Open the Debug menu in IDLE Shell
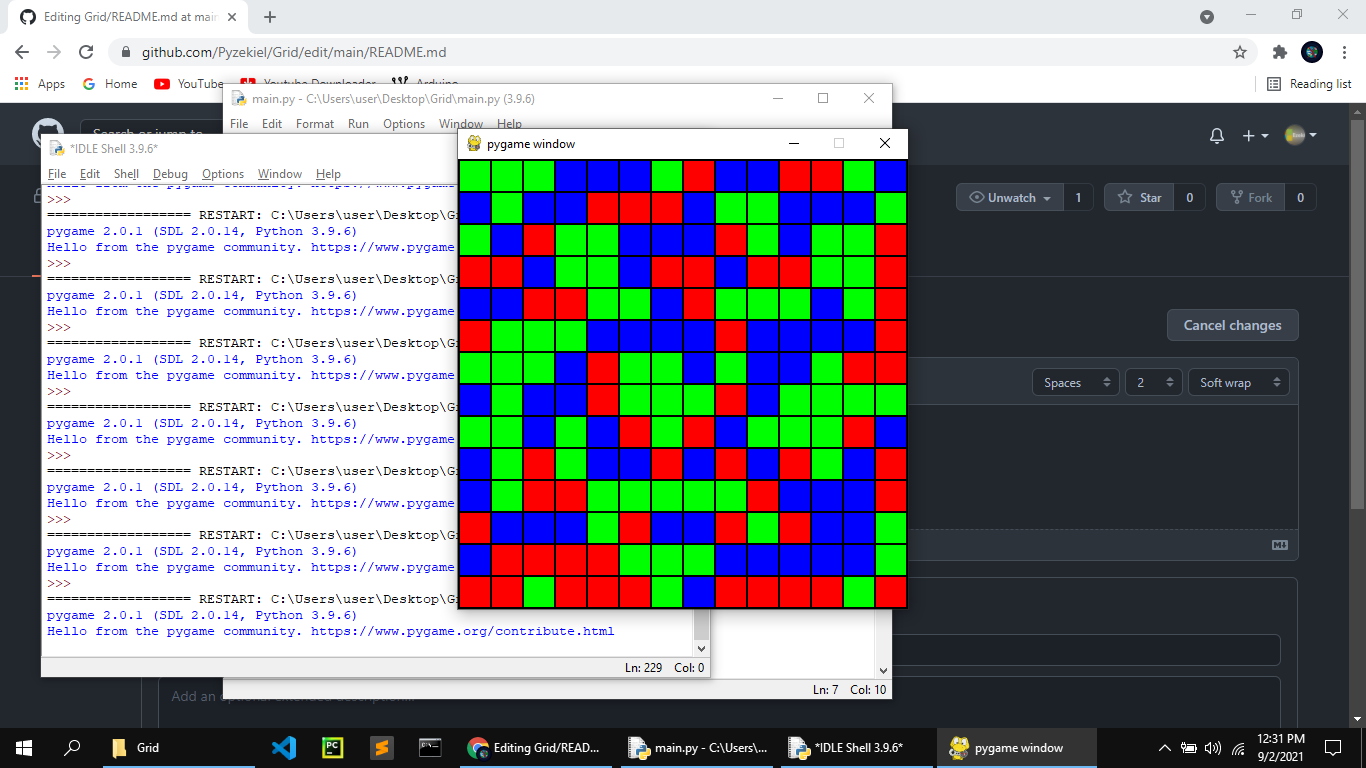The image size is (1366, 768). coord(170,173)
